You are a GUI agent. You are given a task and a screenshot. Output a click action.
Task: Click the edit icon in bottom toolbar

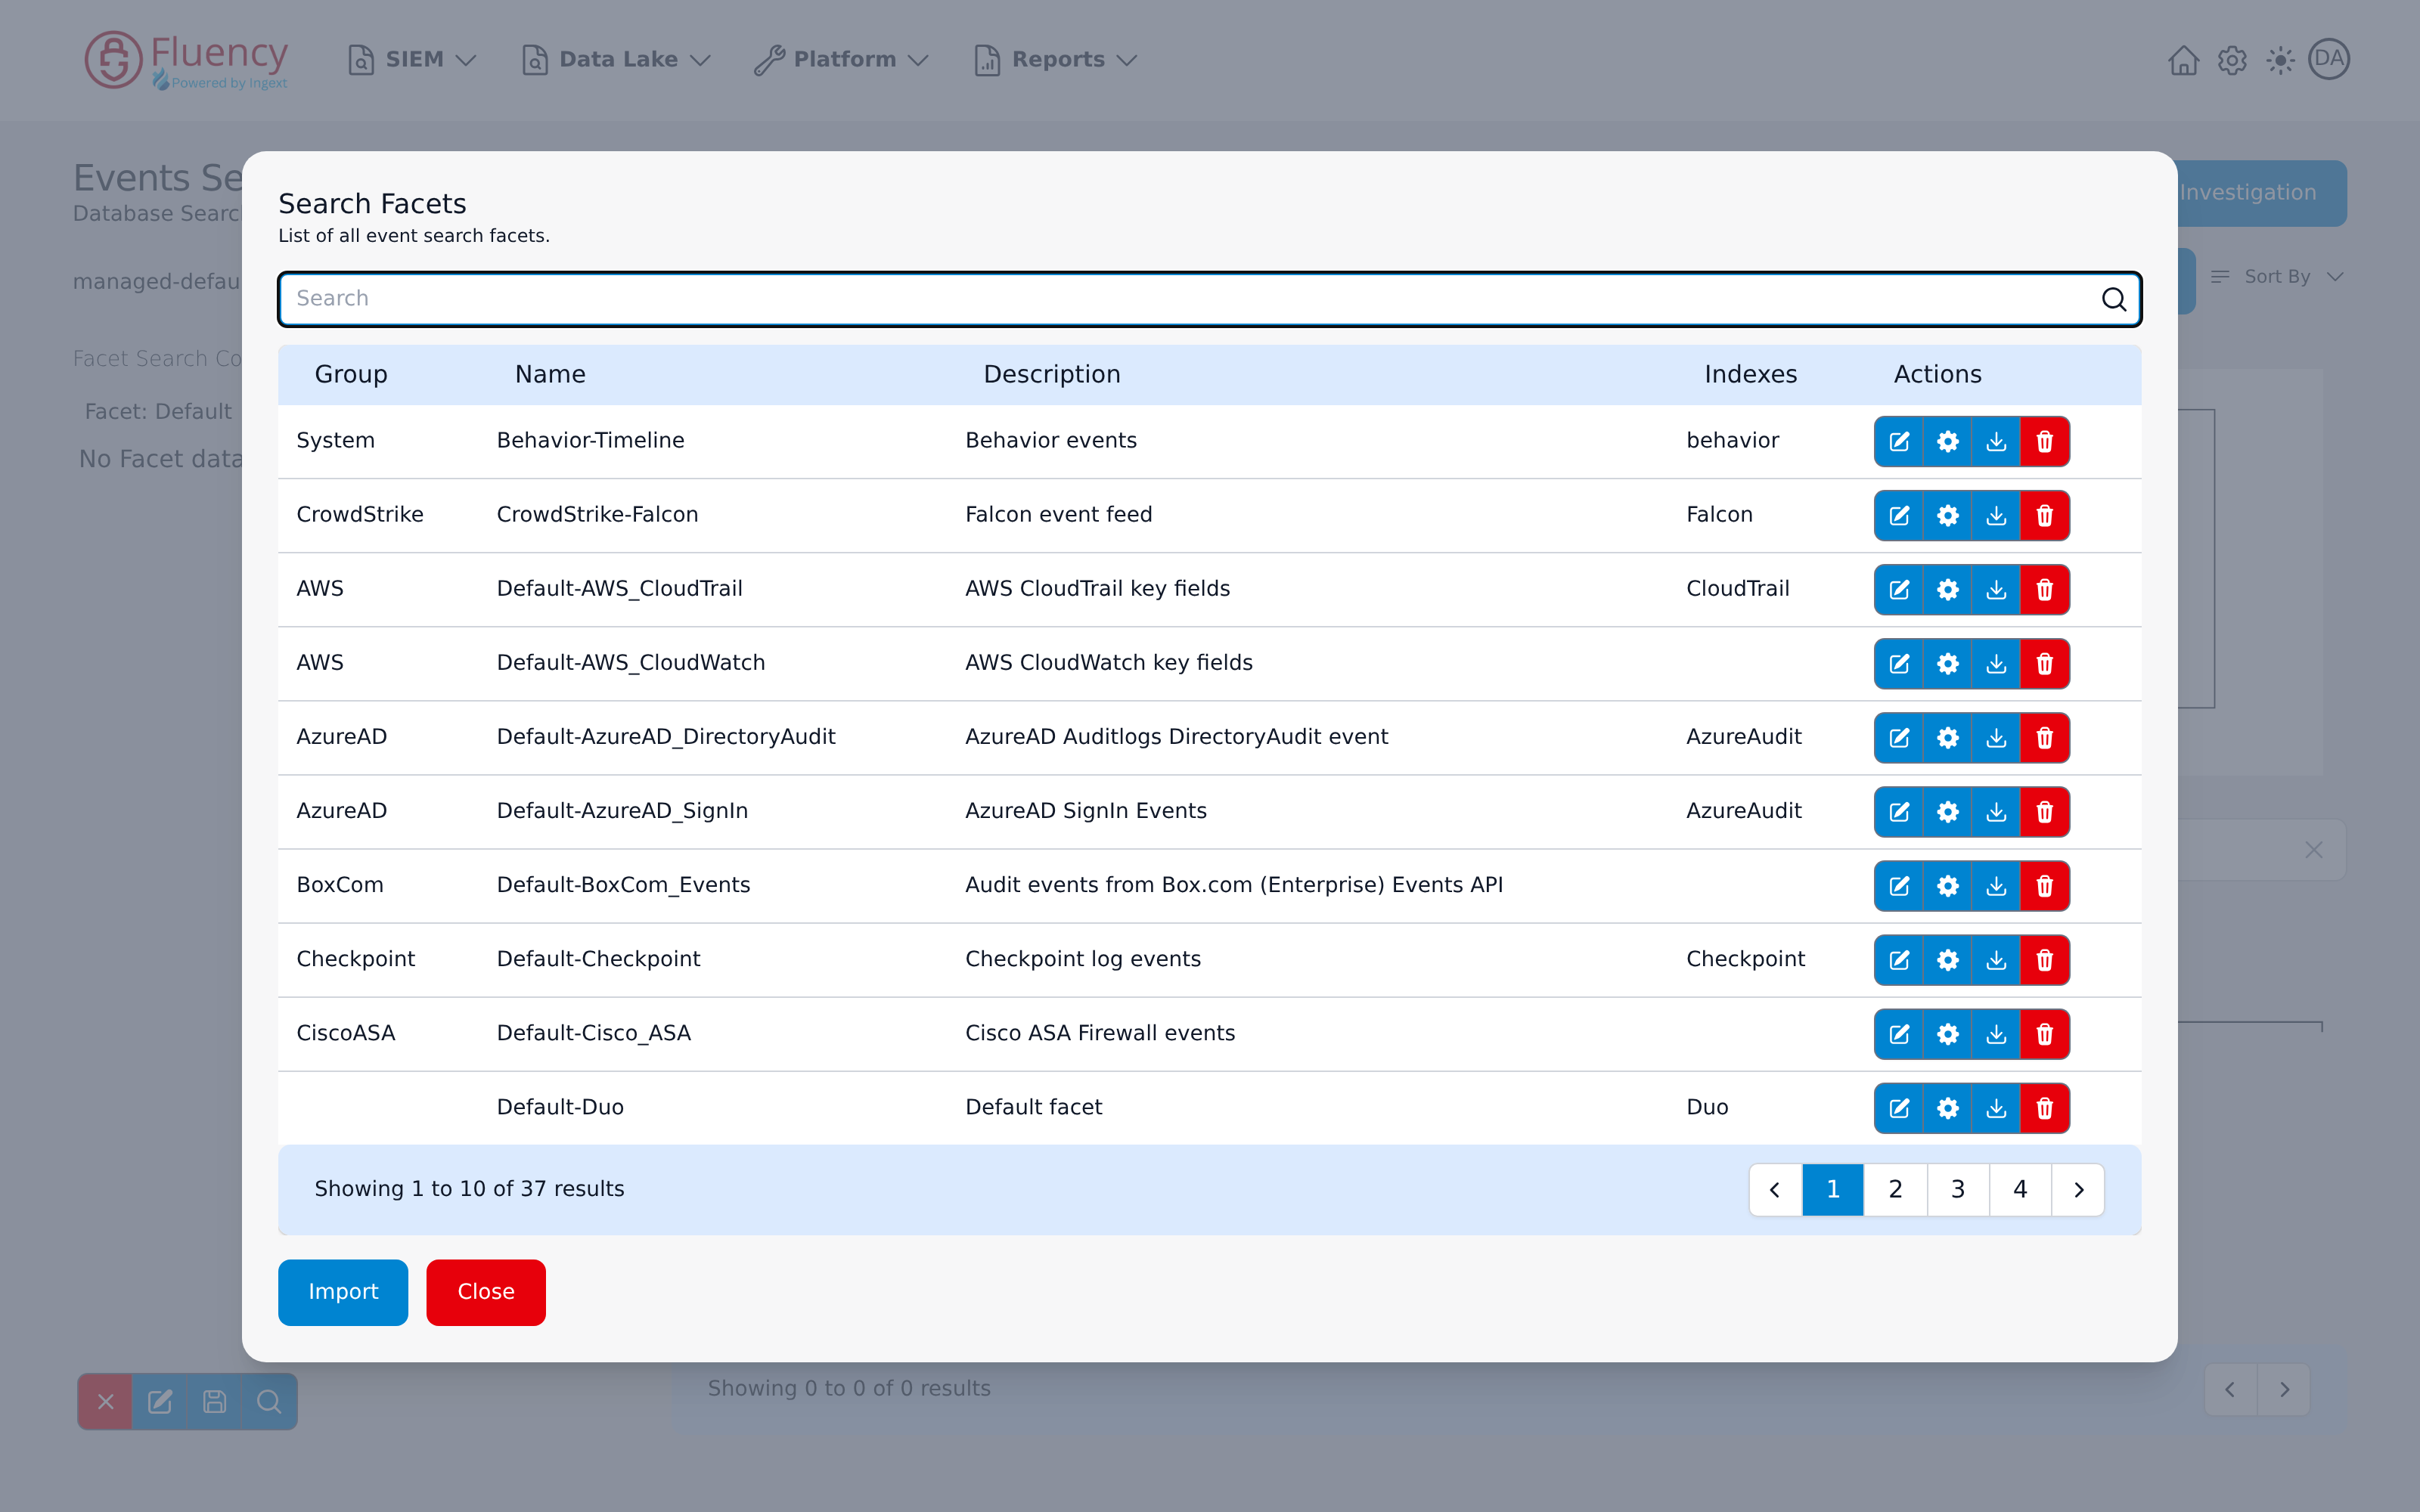point(160,1402)
